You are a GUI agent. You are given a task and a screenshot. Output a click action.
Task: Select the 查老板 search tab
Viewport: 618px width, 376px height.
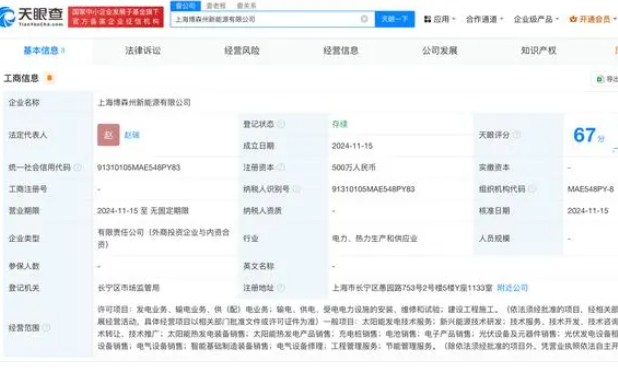216,6
